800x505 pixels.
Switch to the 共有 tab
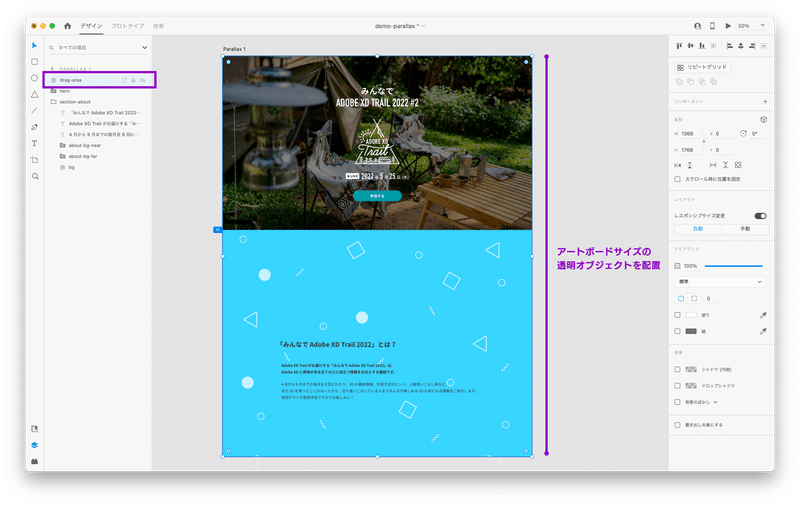point(159,26)
